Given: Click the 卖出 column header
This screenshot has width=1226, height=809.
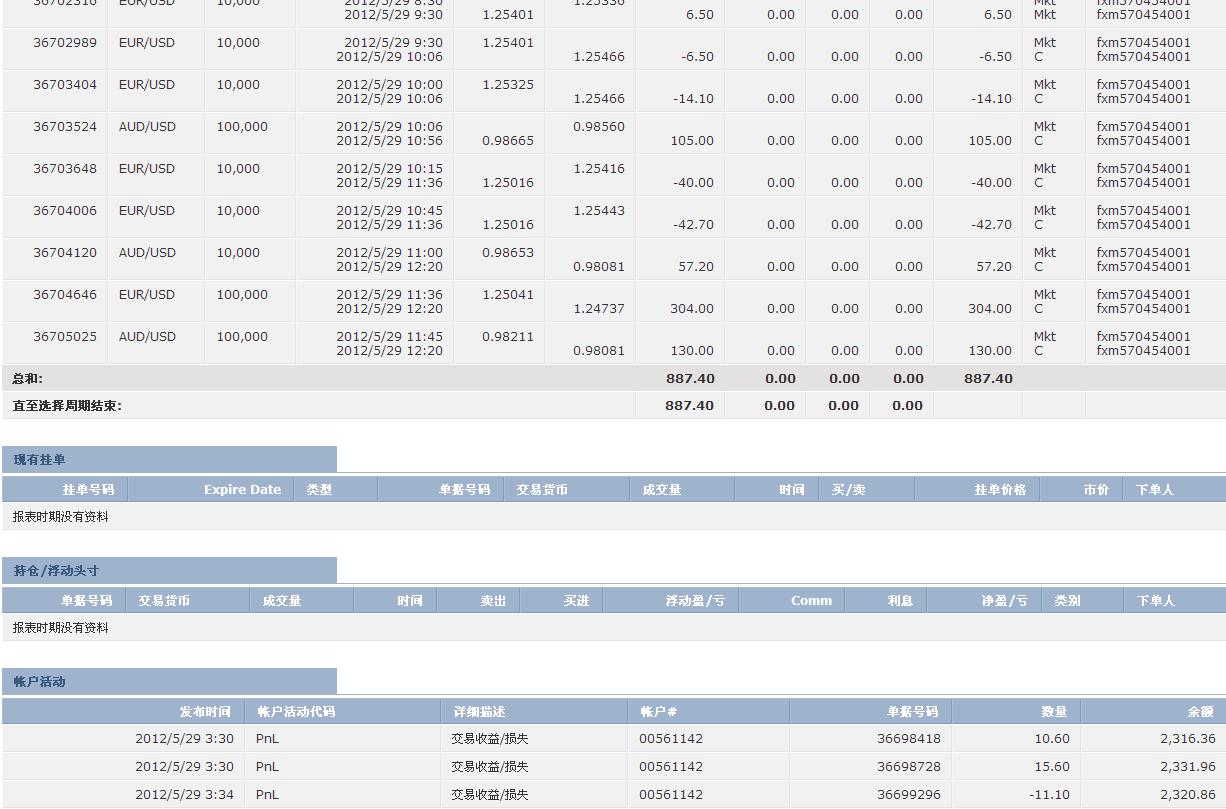Looking at the screenshot, I should click(493, 601).
